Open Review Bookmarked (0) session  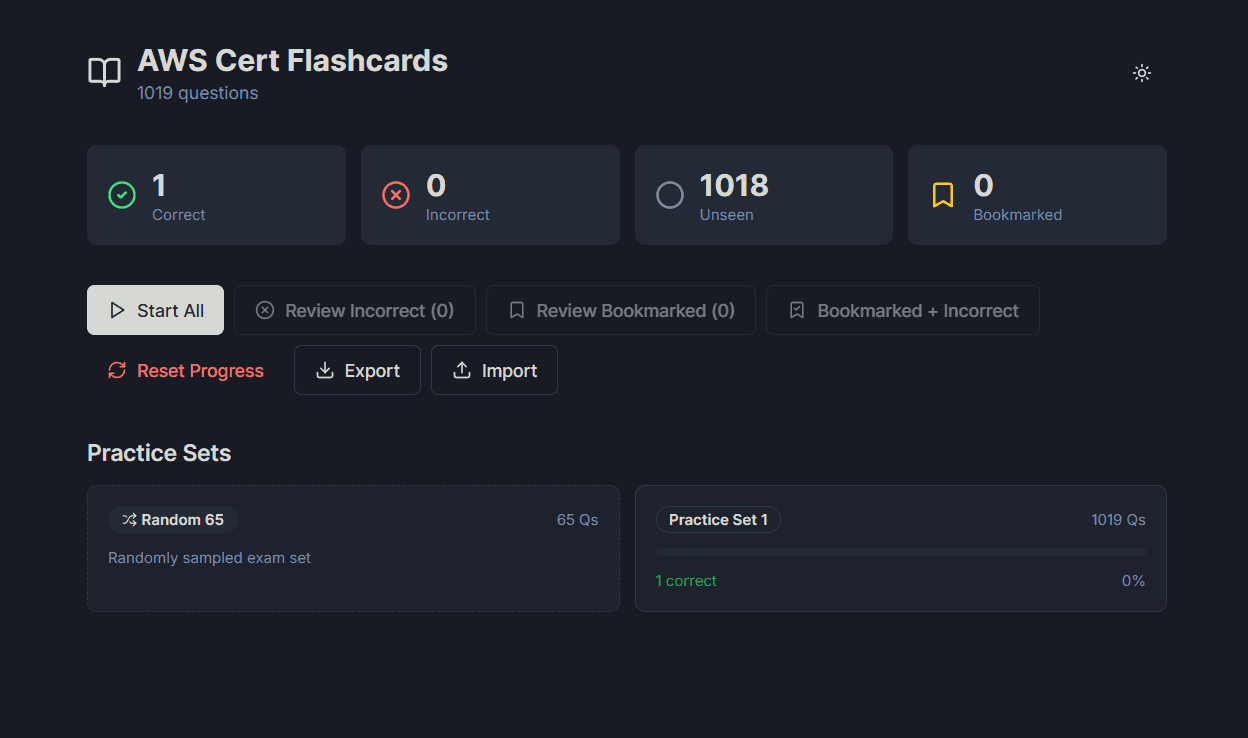pyautogui.click(x=620, y=310)
